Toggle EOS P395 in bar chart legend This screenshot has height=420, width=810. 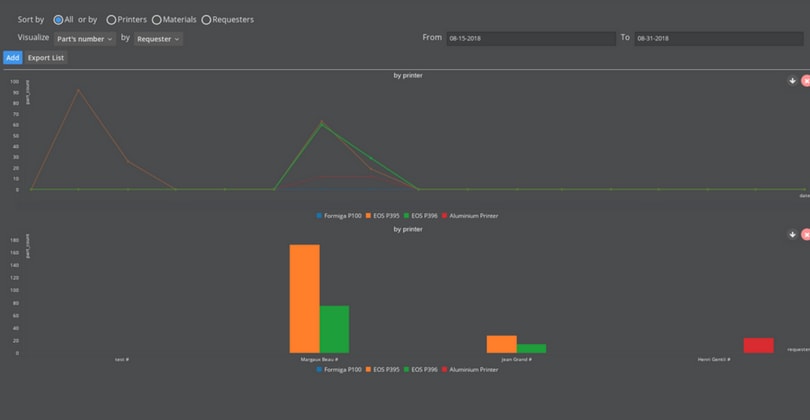tap(383, 369)
